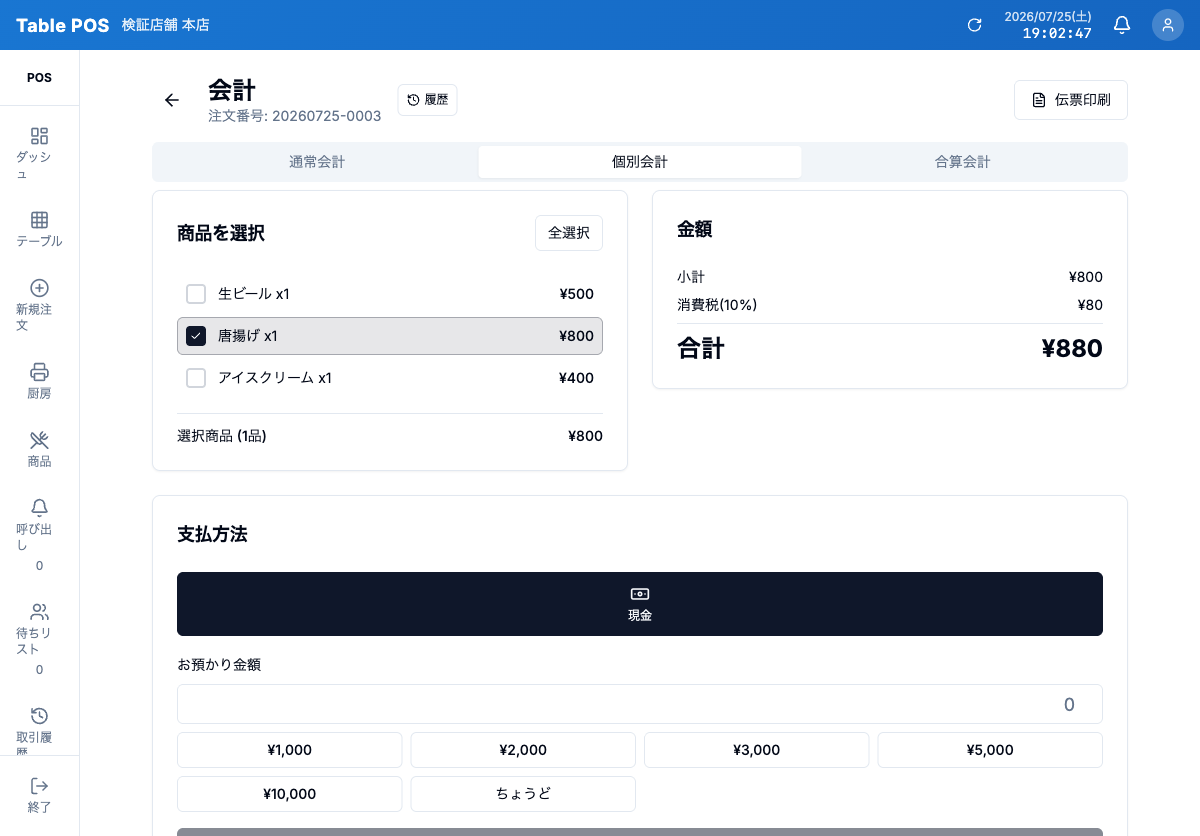The image size is (1200, 836).
Task: Open the 取引履歴 history icon in the sidebar
Action: 39,716
